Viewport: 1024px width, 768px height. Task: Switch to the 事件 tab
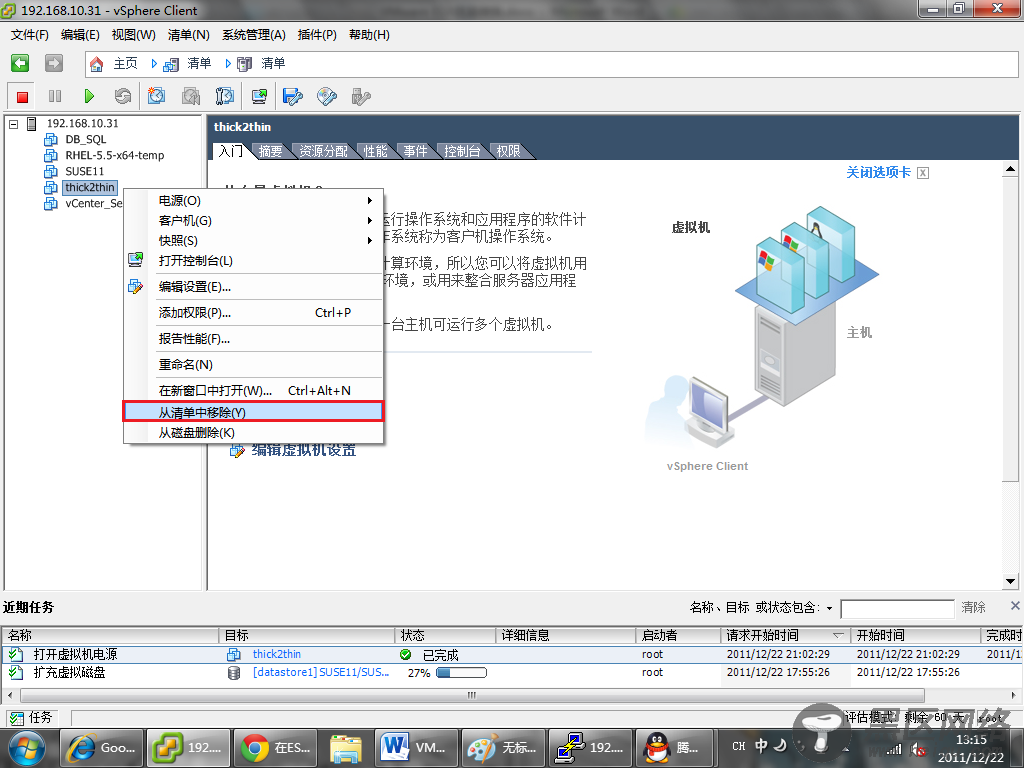[x=415, y=151]
